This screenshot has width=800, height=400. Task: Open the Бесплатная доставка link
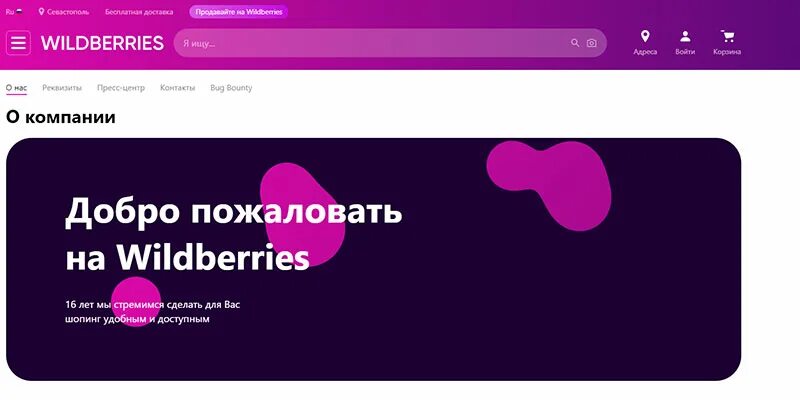click(139, 12)
